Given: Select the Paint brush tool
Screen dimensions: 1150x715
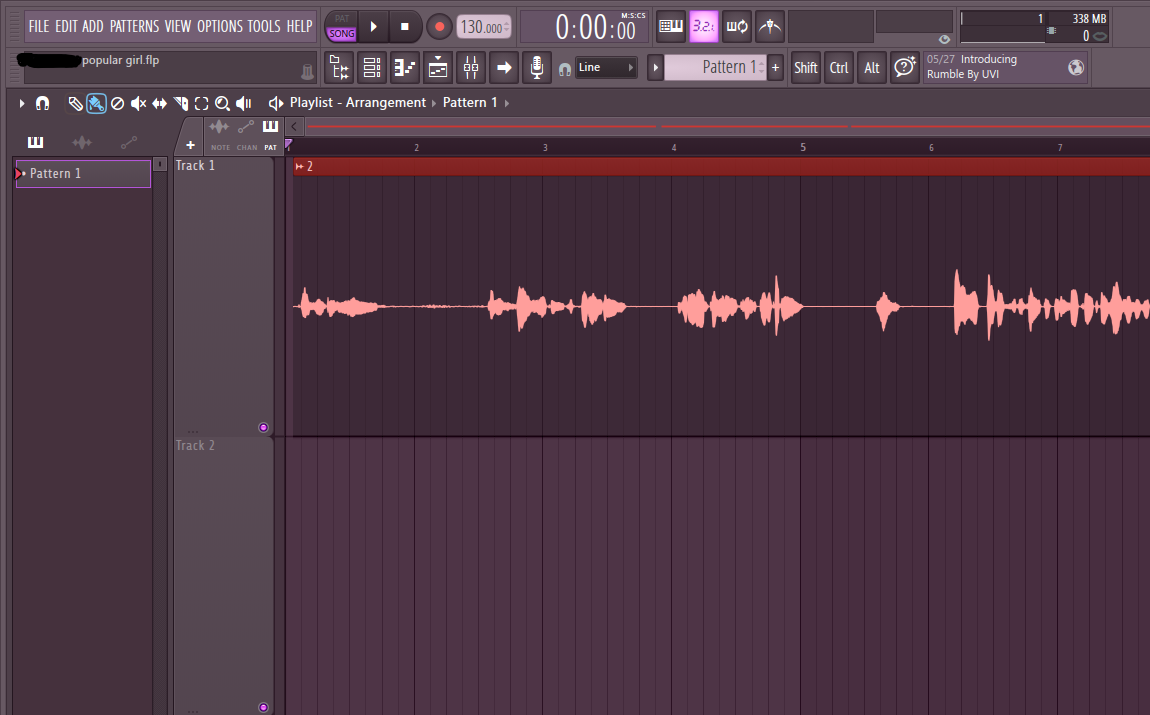Looking at the screenshot, I should click(96, 103).
